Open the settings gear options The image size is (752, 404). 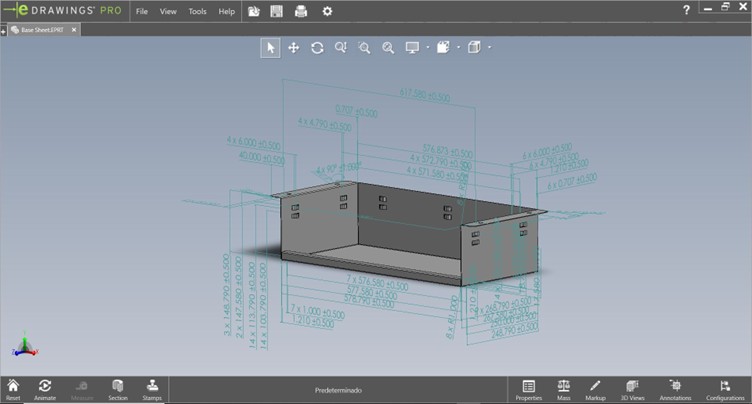(x=326, y=11)
